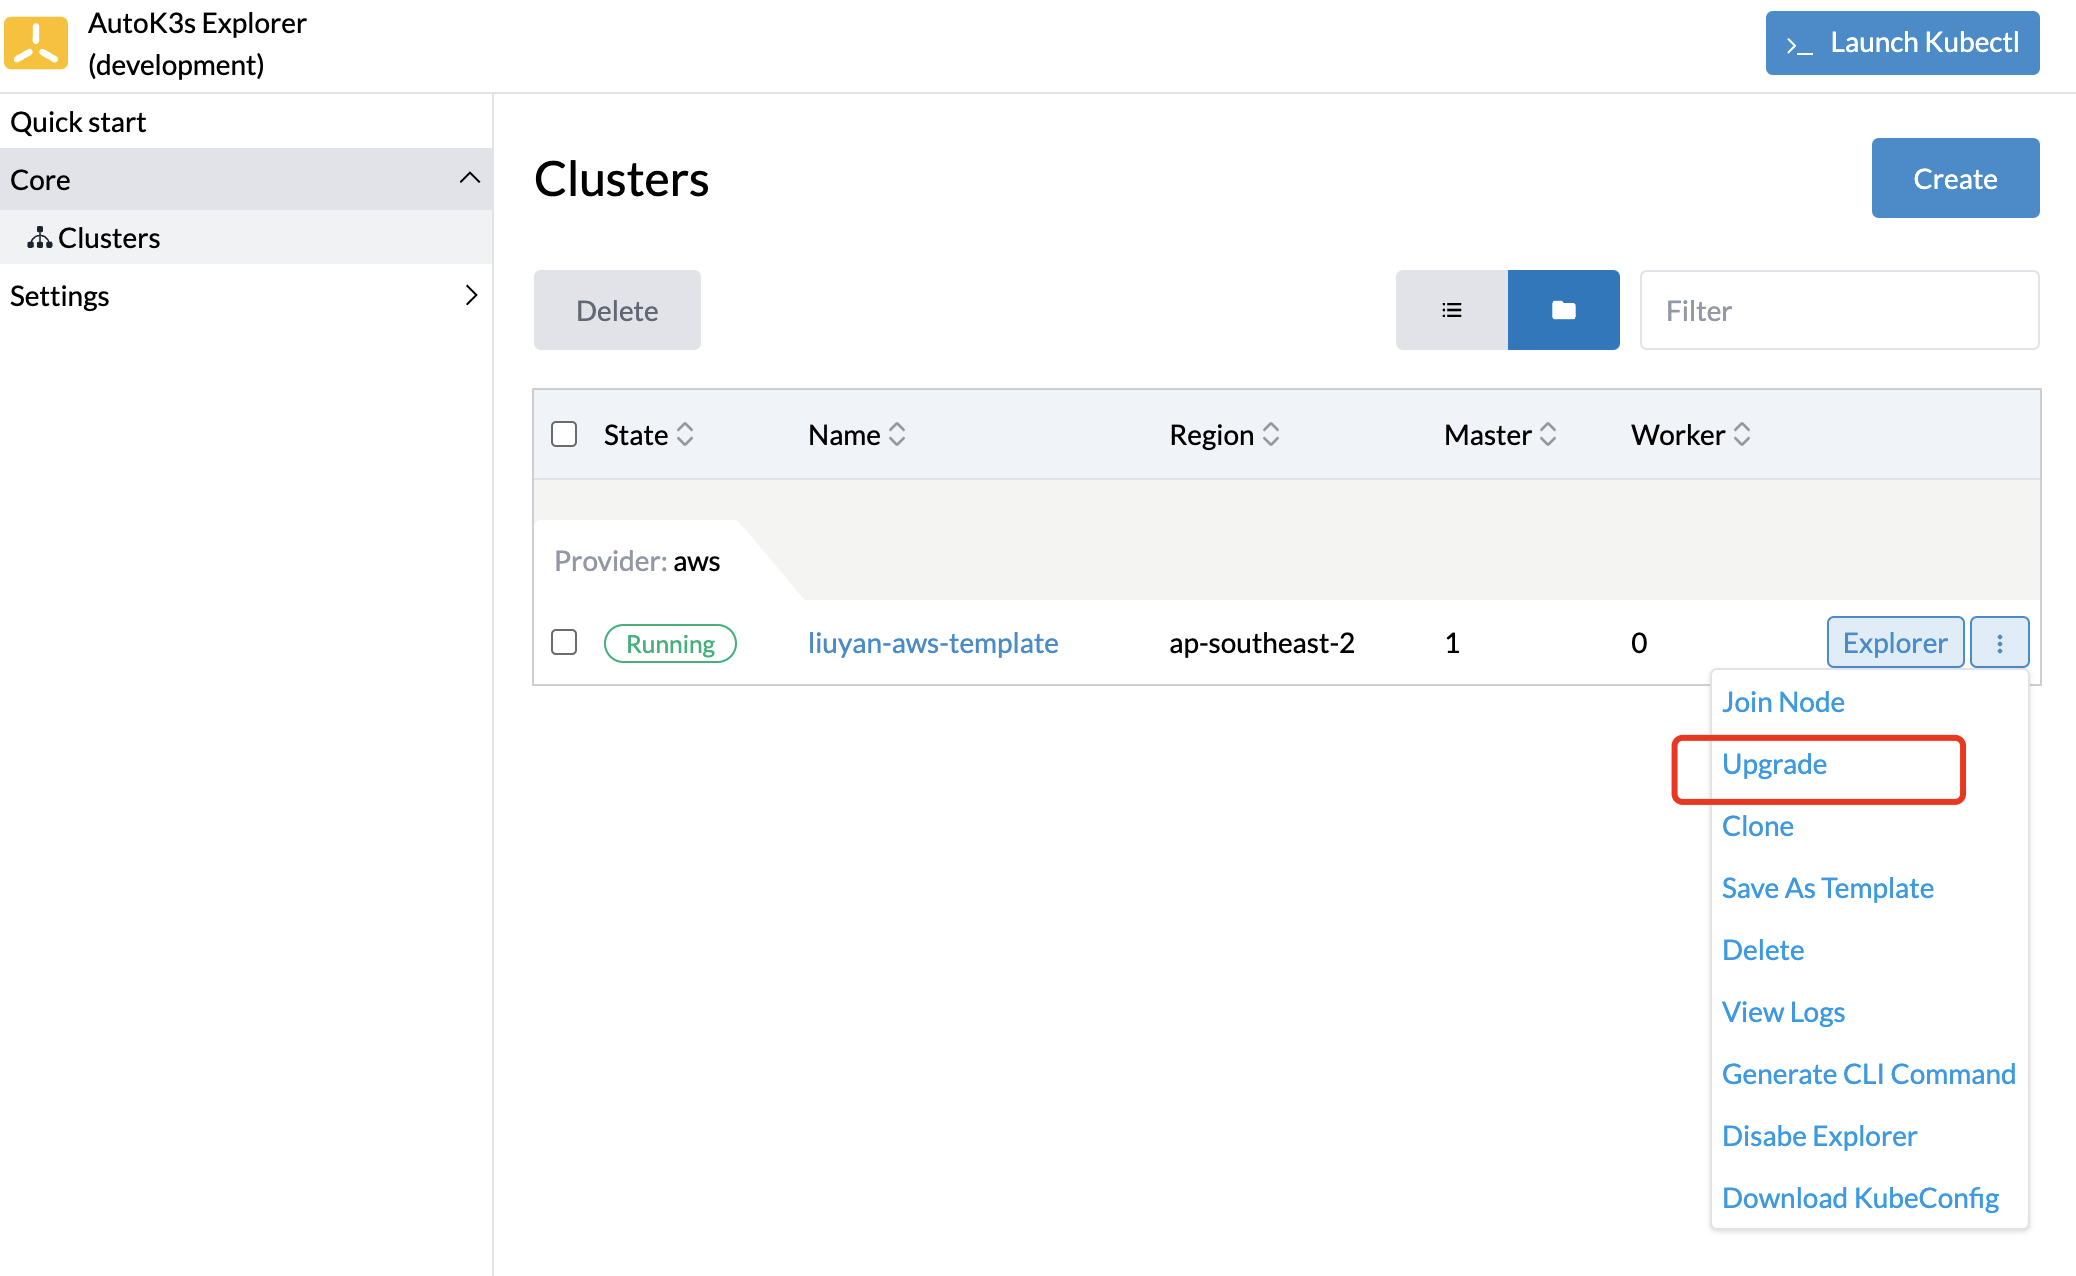This screenshot has width=2076, height=1276.
Task: Choose Save As Template from the menu
Action: coord(1828,887)
